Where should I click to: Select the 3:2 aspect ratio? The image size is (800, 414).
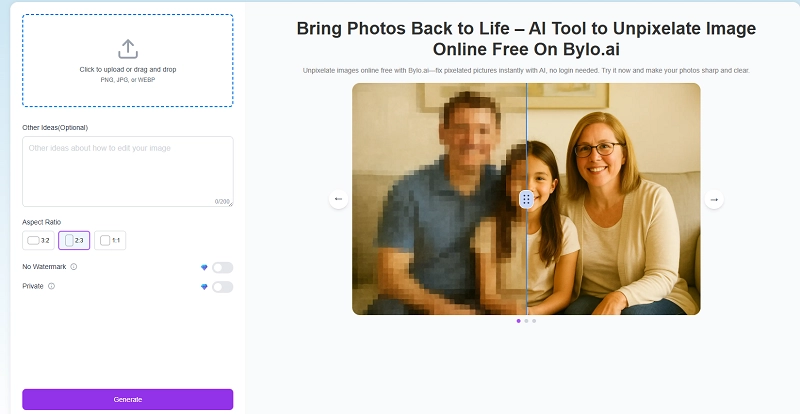coord(38,240)
